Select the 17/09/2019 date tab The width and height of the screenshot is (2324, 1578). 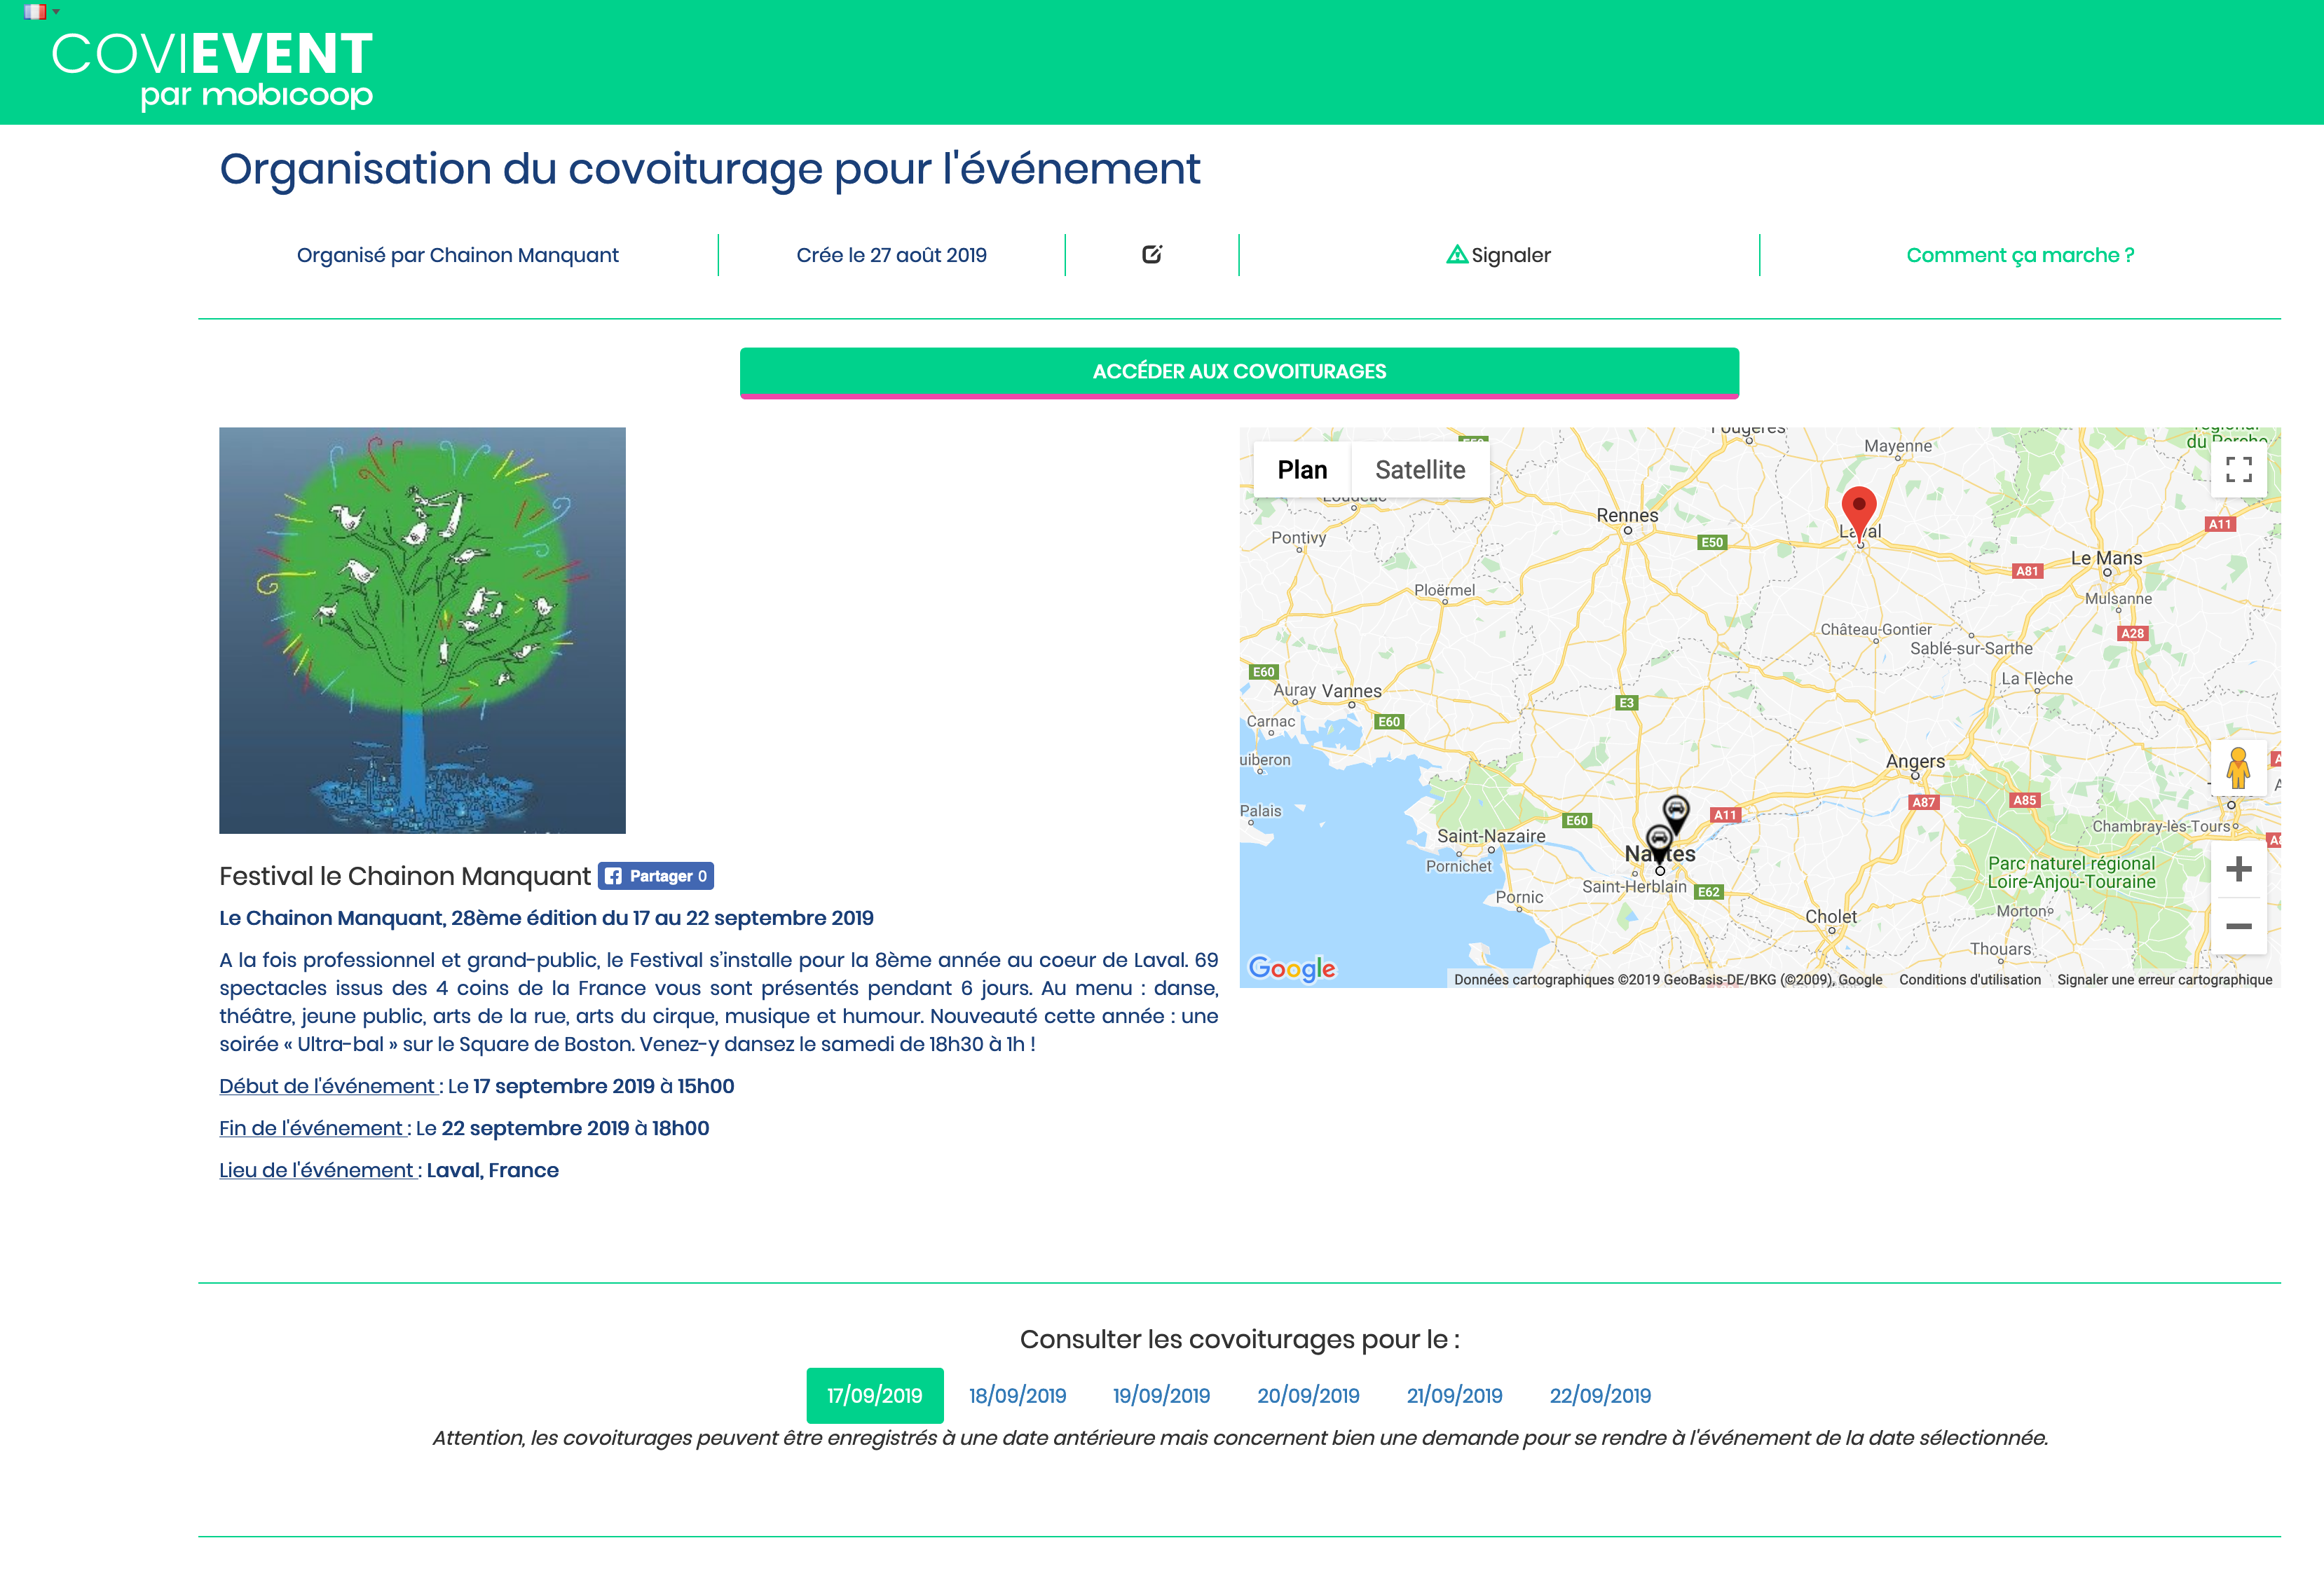[875, 1396]
